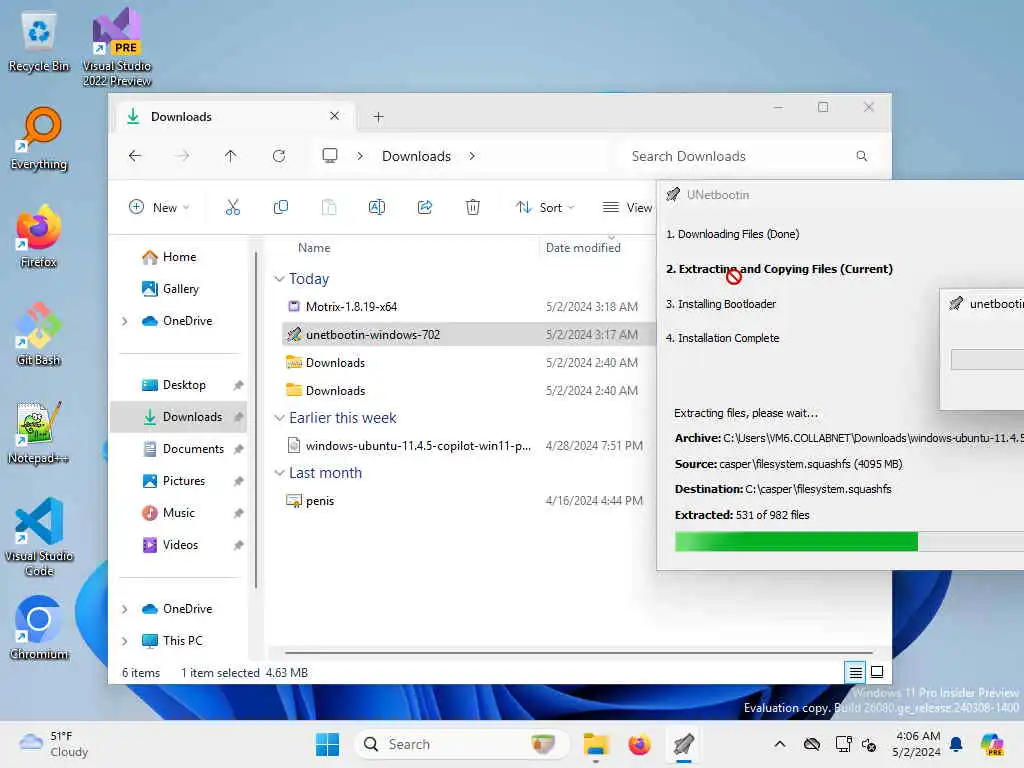This screenshot has width=1024, height=768.
Task: Collapse the Last month group
Action: [x=279, y=473]
